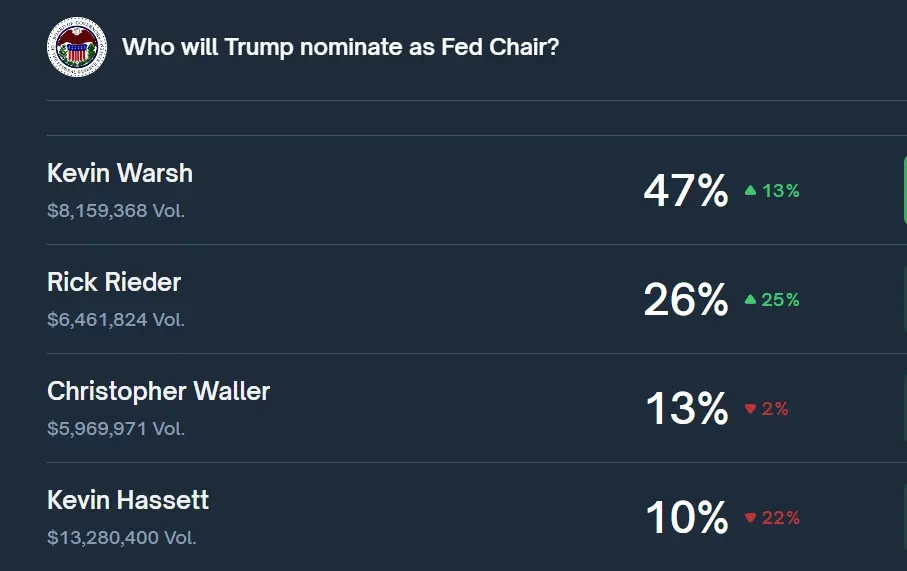Click the red down arrow beside Waller's 2%
Screen dimensions: 907x571
(x=750, y=409)
